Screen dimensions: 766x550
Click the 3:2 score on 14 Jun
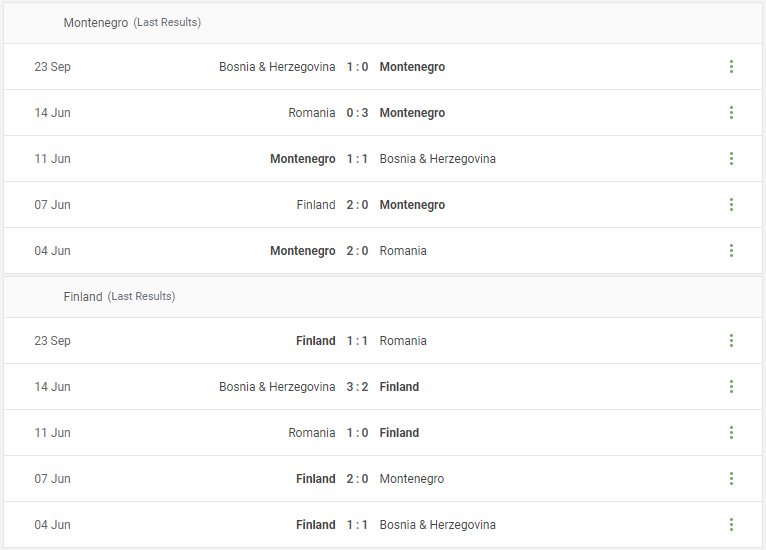pyautogui.click(x=357, y=387)
